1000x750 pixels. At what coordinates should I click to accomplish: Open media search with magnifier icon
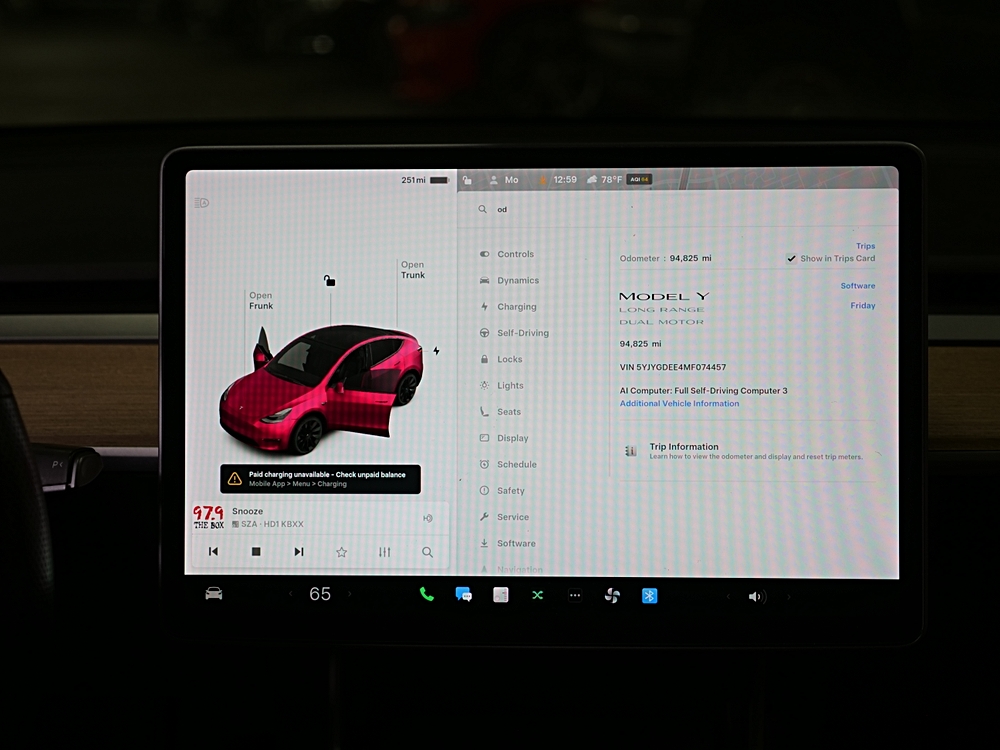tap(427, 552)
